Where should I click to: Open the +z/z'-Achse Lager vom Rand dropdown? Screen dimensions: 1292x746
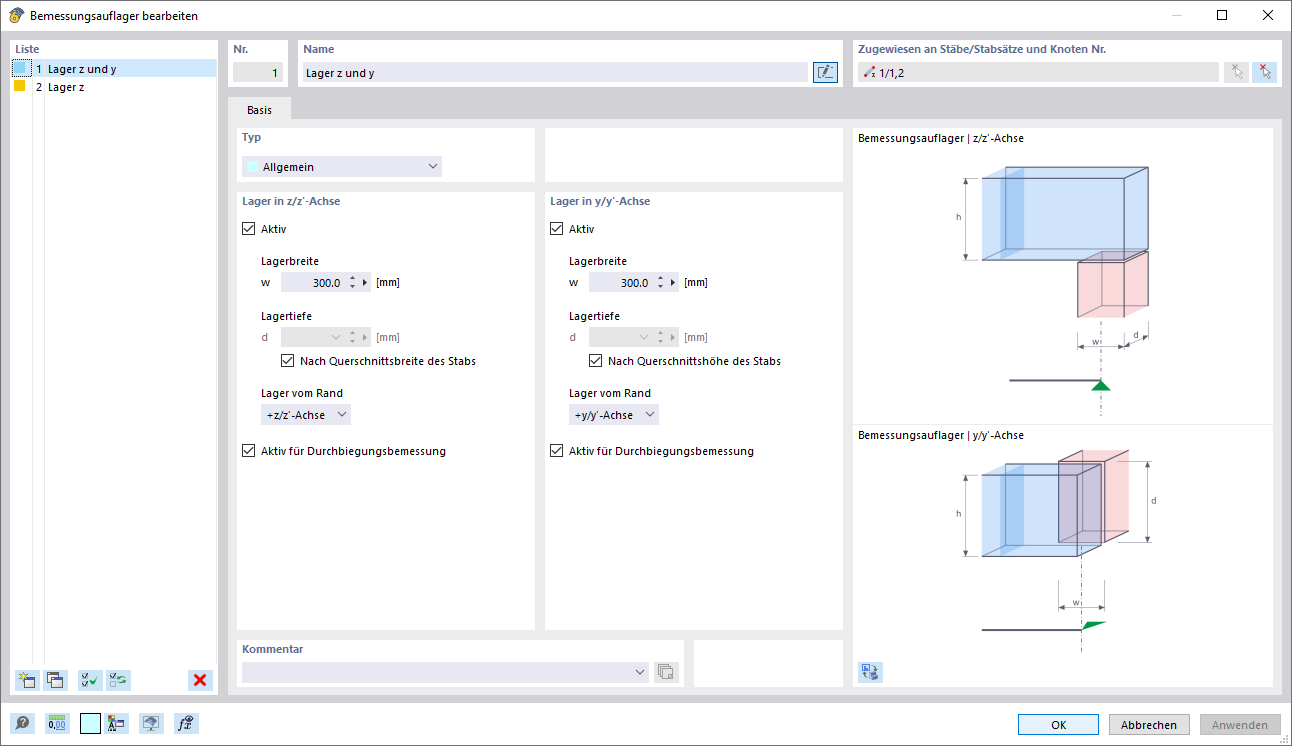pos(306,415)
